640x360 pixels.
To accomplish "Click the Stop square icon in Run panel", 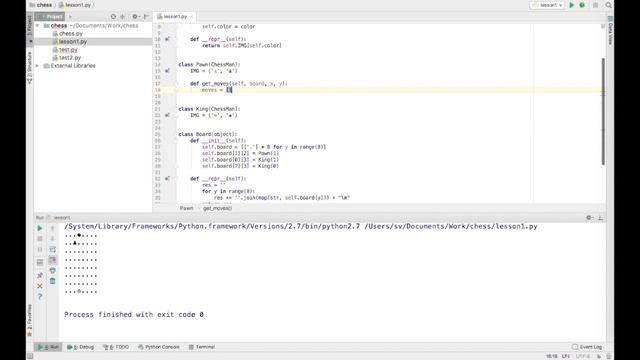I will point(40,239).
